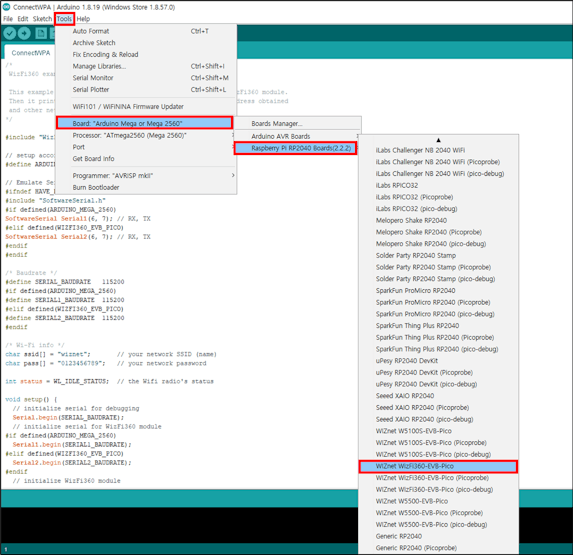
Task: Choose Solder Party RP2040 Stamp (pico-debug)
Action: pos(439,279)
